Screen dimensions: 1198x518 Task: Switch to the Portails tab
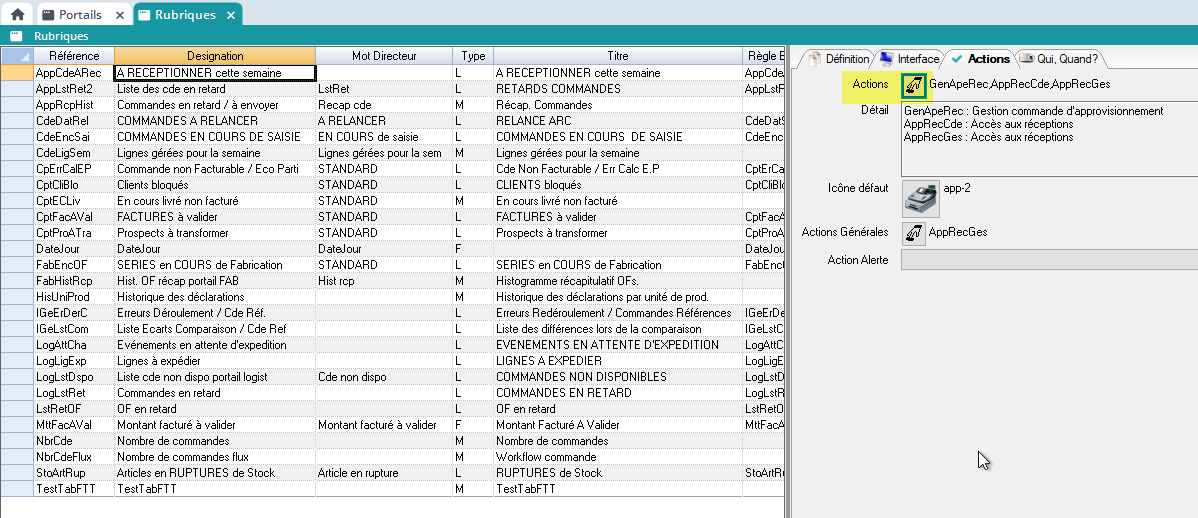[x=79, y=15]
